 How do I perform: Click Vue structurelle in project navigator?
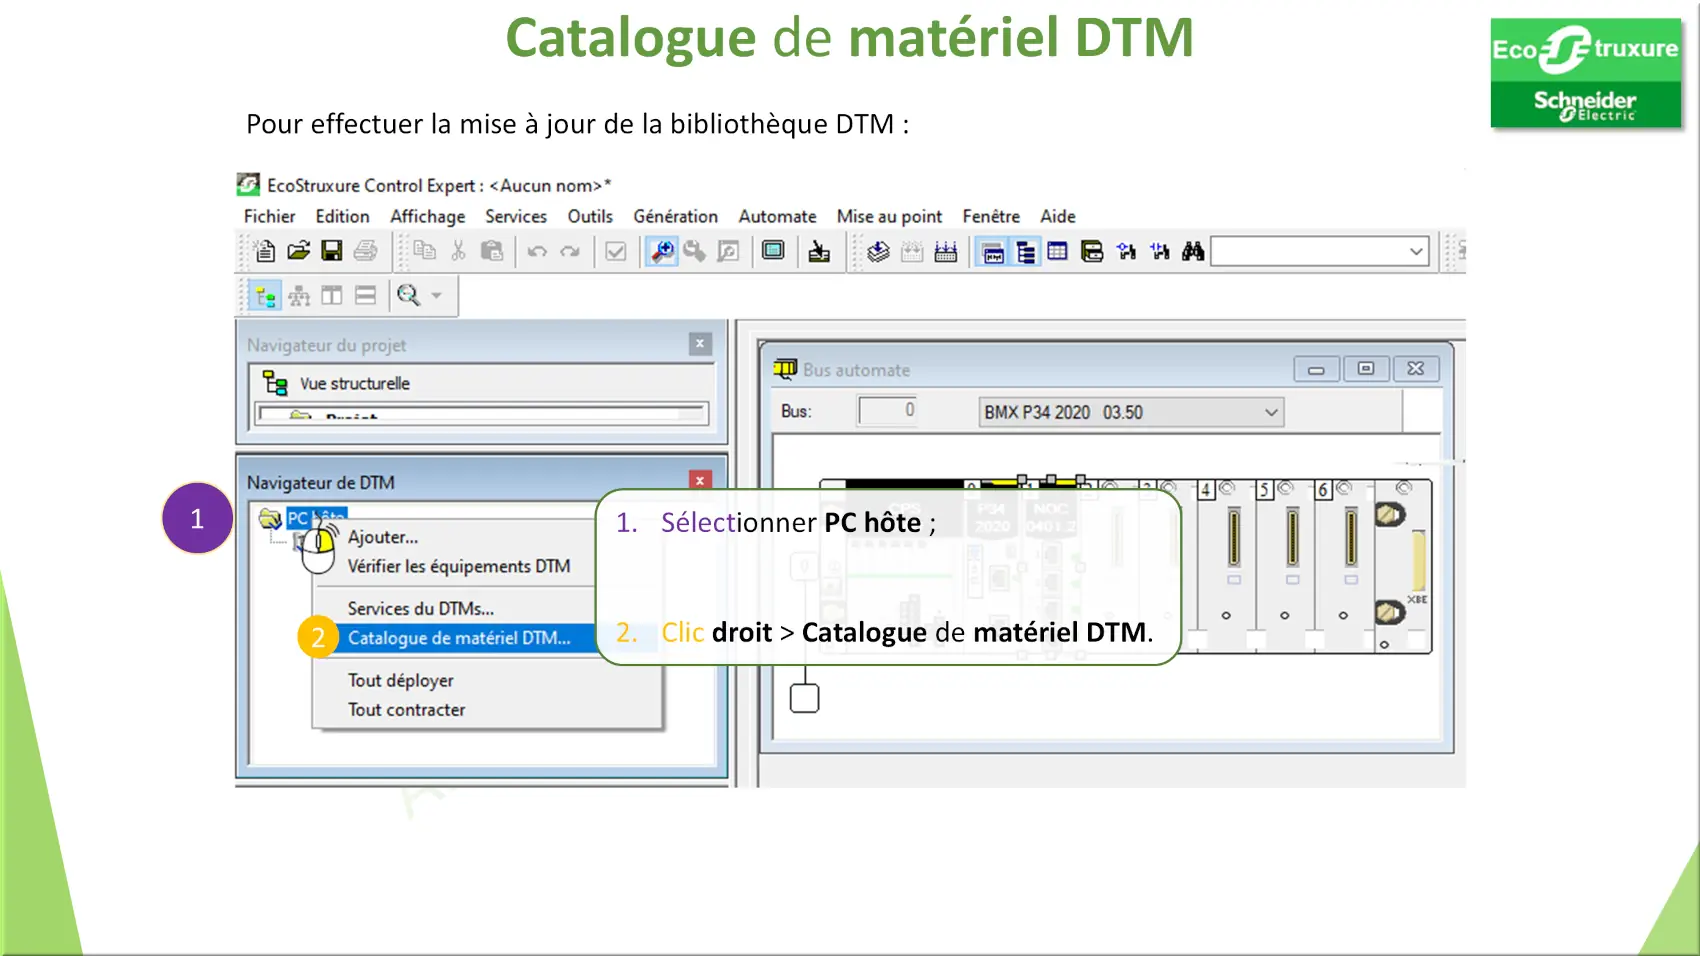click(x=354, y=383)
